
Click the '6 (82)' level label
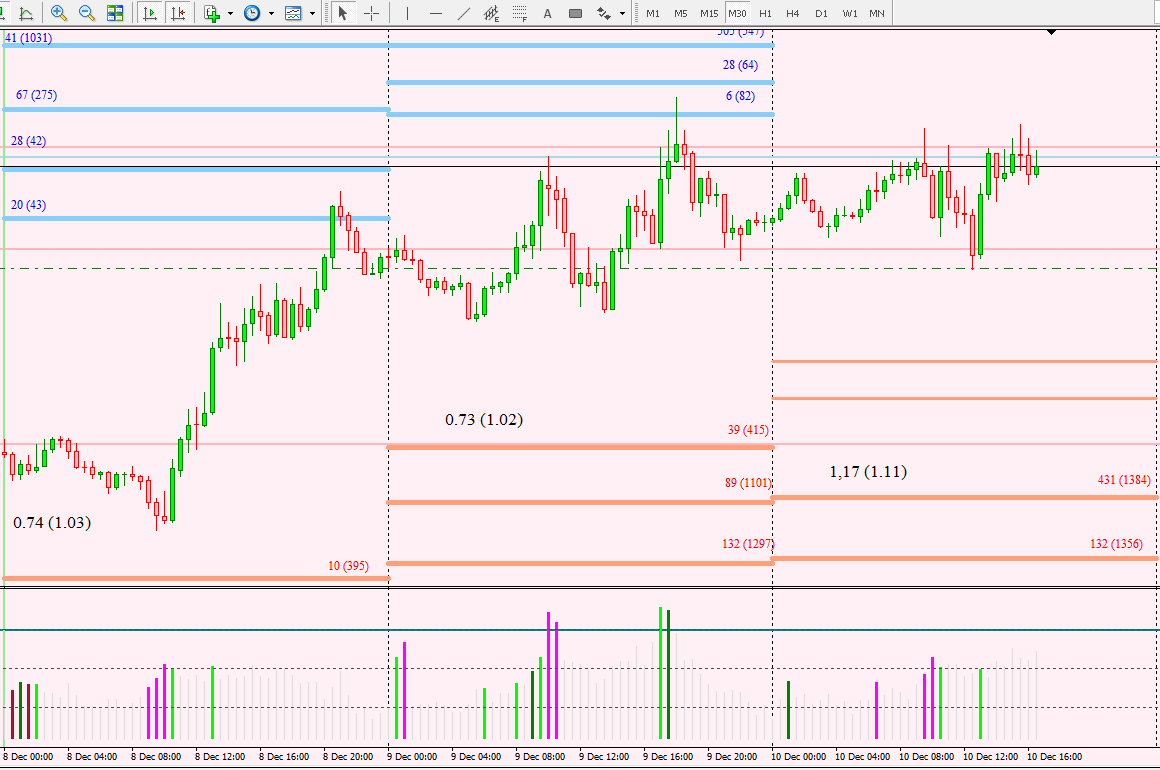pos(741,95)
